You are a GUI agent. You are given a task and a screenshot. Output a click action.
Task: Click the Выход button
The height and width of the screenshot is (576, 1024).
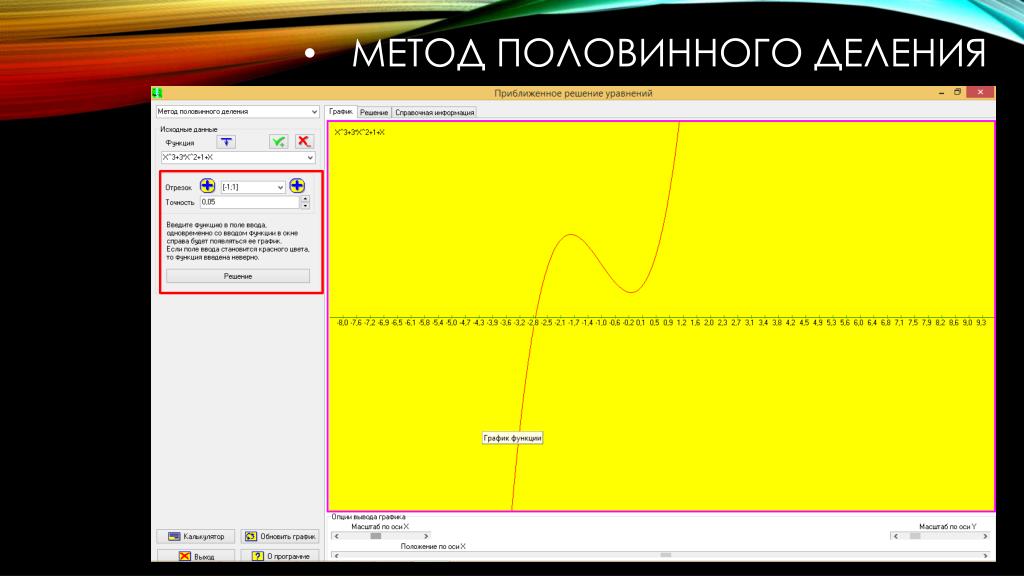(196, 556)
